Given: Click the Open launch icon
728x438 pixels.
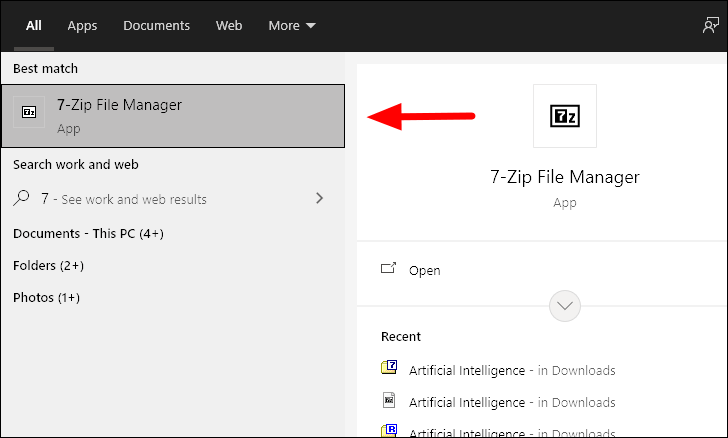Looking at the screenshot, I should coord(388,268).
